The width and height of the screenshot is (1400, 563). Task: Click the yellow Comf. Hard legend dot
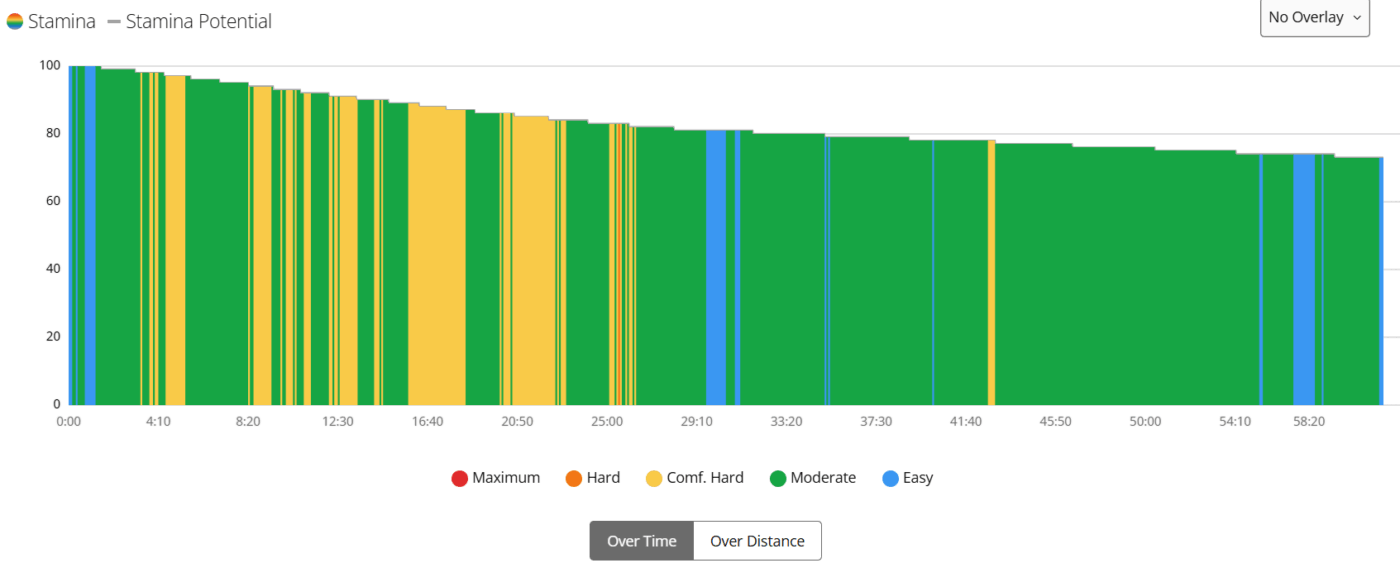pyautogui.click(x=654, y=478)
